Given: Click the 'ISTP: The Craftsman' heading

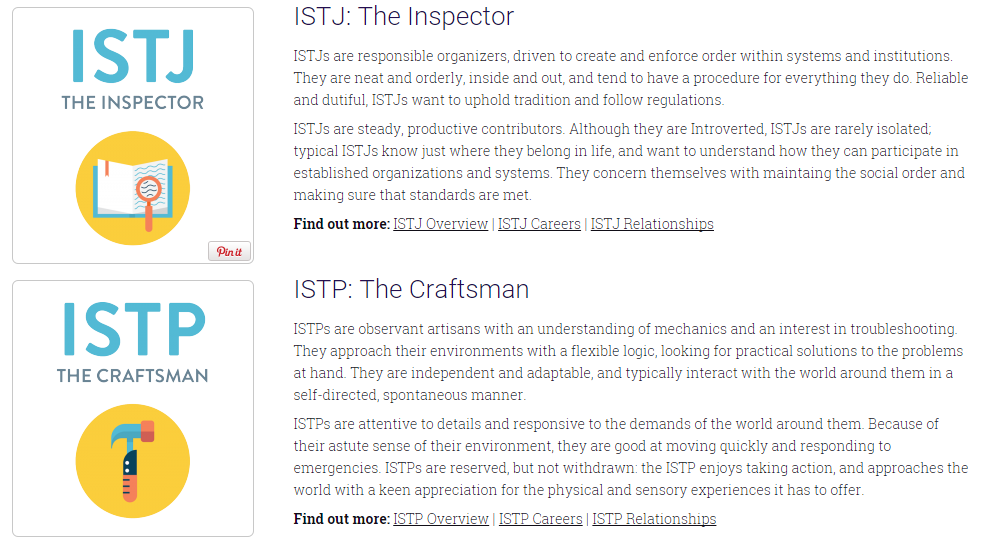Looking at the screenshot, I should pos(411,290).
